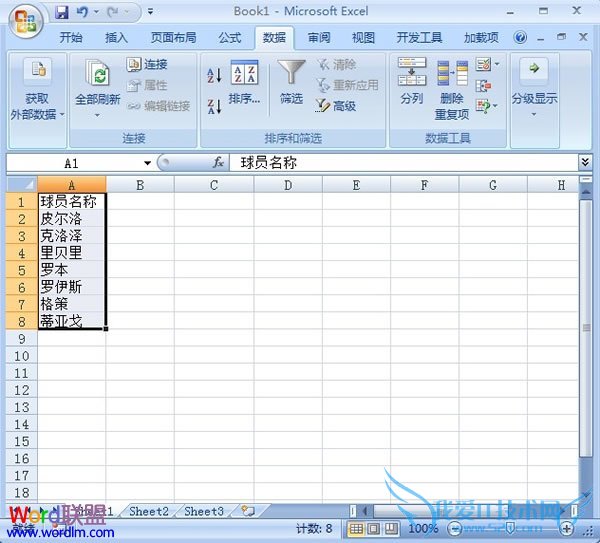Screen dimensions: 600x543
Task: Open the Insert (插入) ribbon tab
Action: (117, 38)
